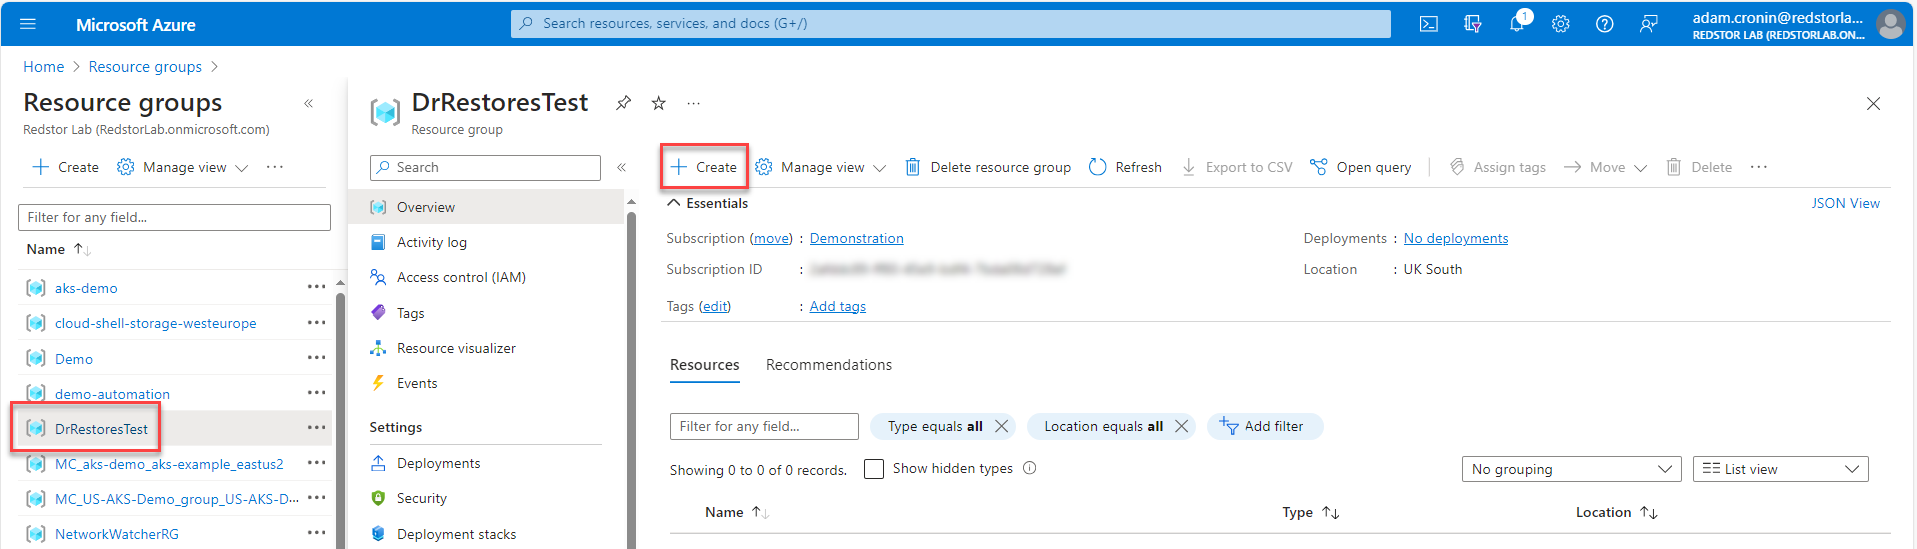
Task: Open portal settings gear in header
Action: 1561,24
